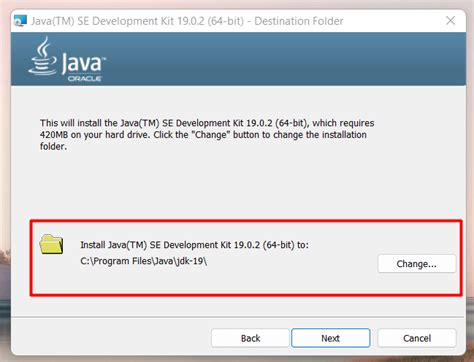Click the installer icon in title bar
This screenshot has width=474, height=362.
[x=20, y=21]
